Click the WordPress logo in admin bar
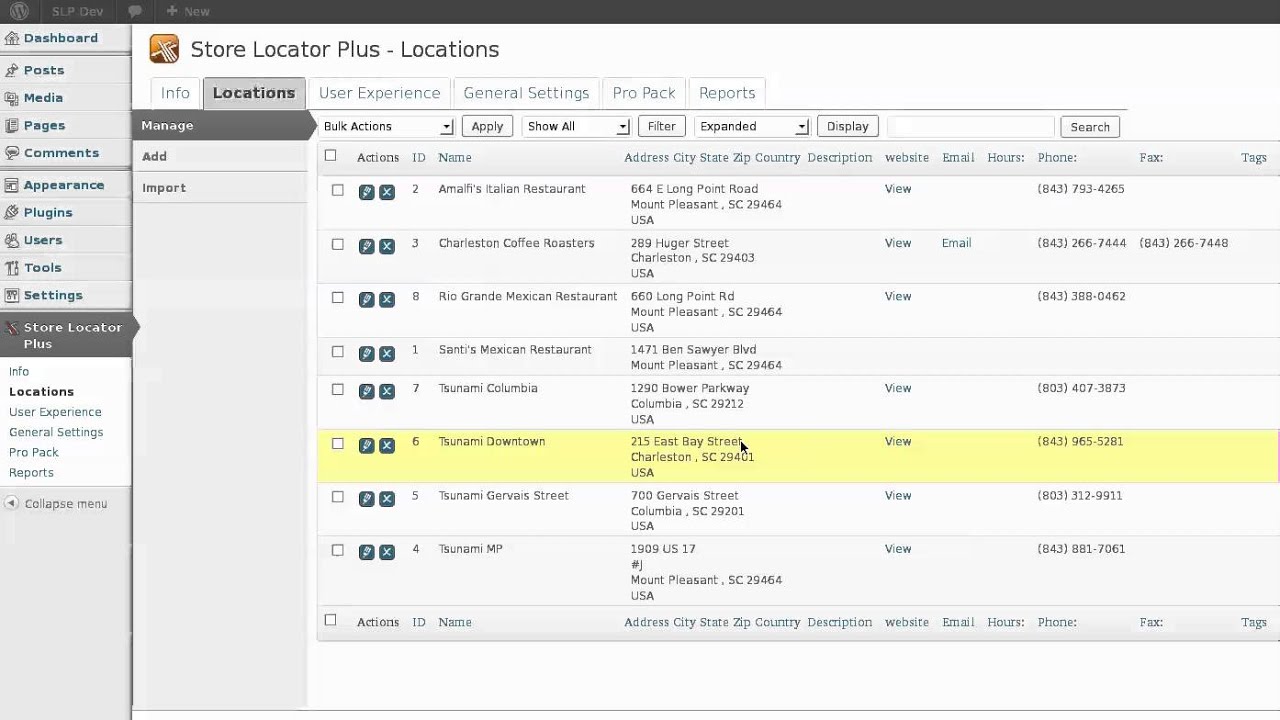 (19, 11)
